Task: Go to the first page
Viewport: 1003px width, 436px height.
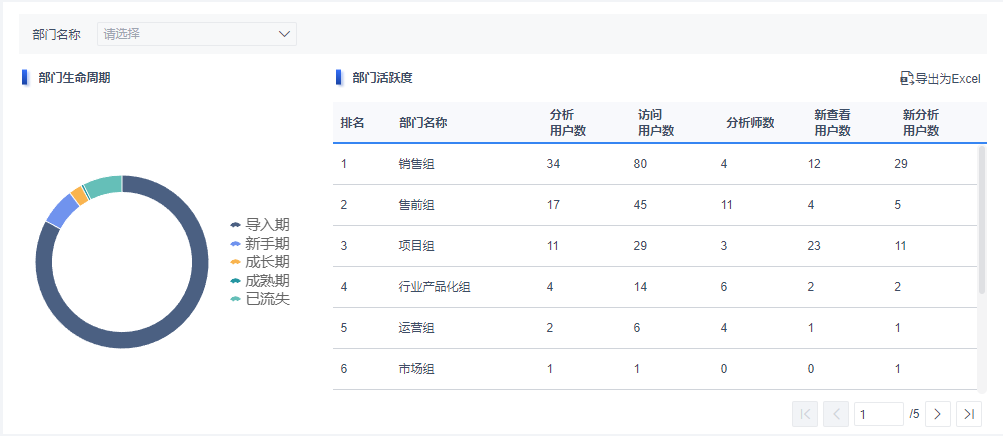Action: coord(805,413)
